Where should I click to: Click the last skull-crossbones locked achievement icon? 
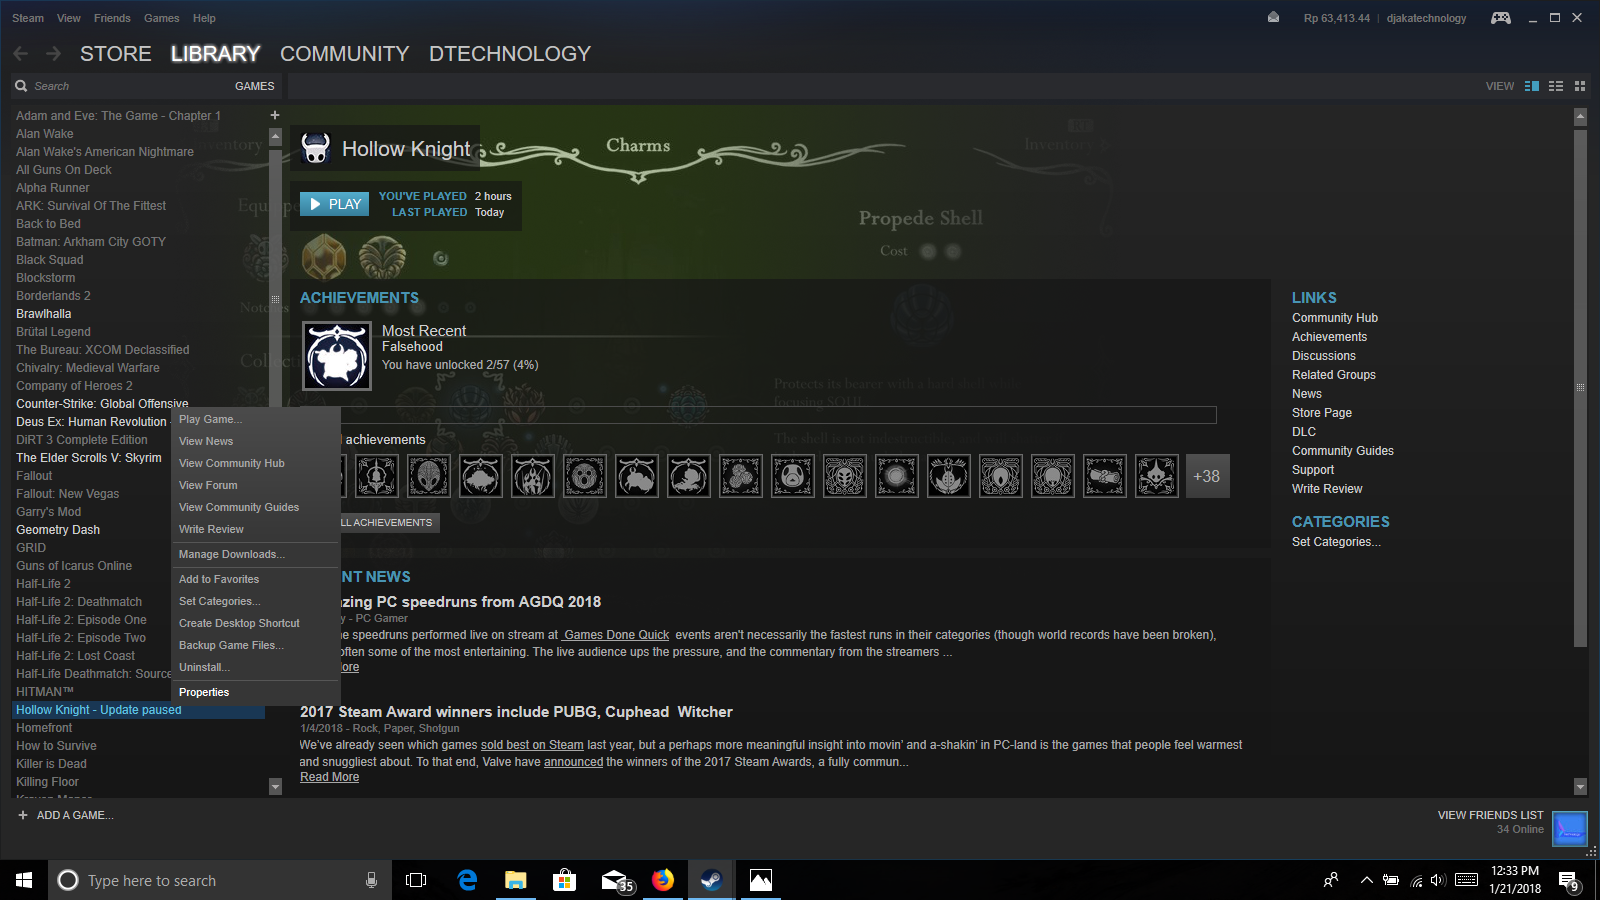click(x=1156, y=476)
